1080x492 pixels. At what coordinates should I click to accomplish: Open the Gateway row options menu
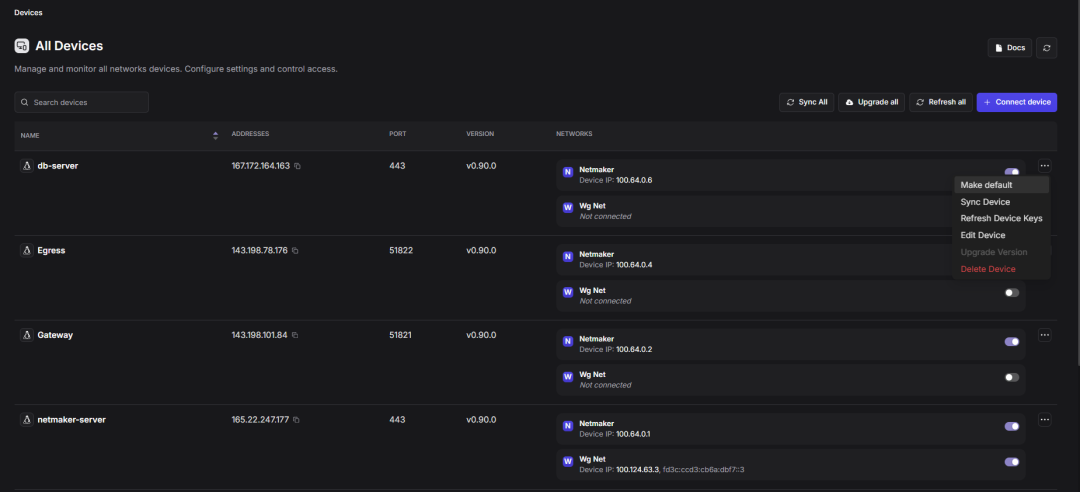point(1044,335)
